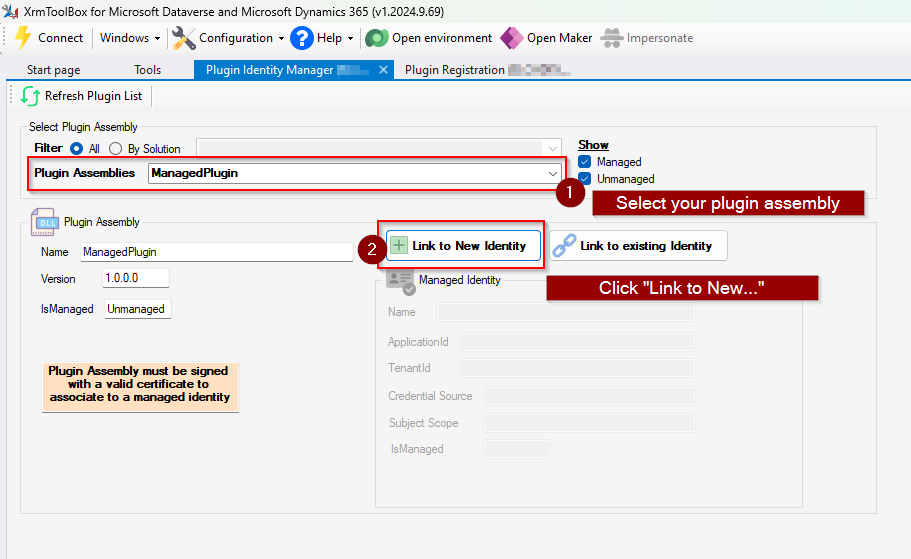Click the chain link icon on Link to existing Identity
Screen dimensions: 911x559
[564, 245]
